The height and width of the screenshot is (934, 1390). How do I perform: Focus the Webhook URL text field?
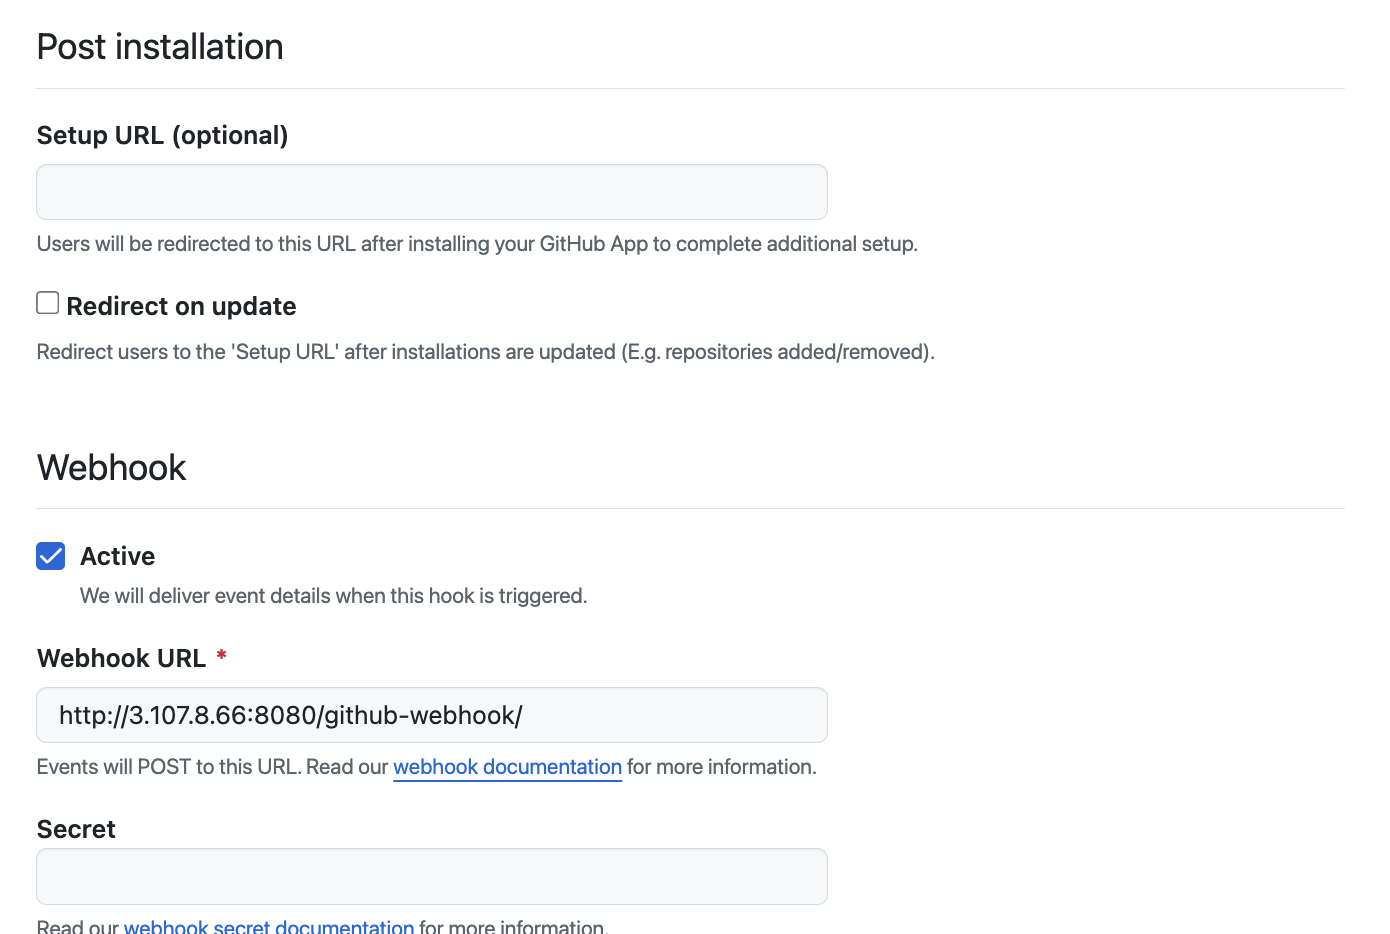coord(431,715)
